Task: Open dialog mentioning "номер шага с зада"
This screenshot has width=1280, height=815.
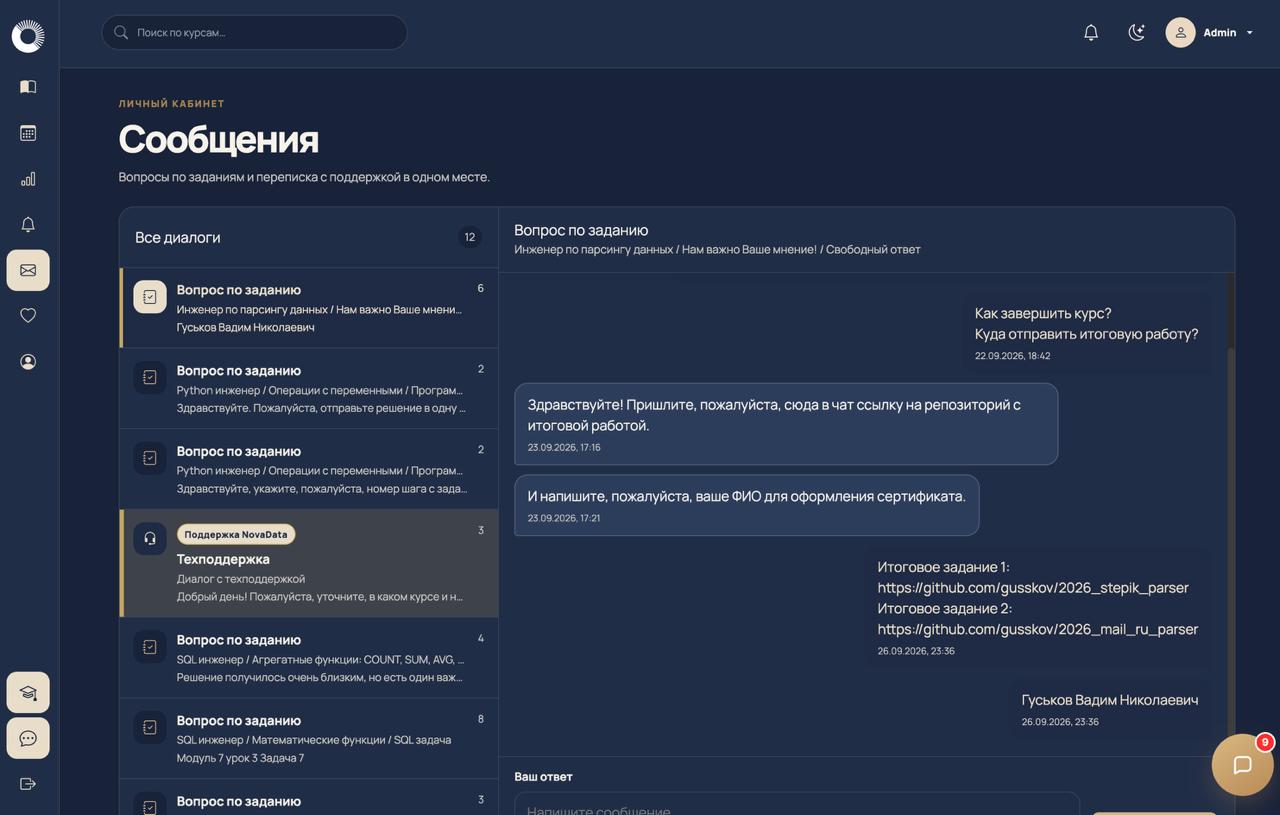Action: click(x=309, y=470)
